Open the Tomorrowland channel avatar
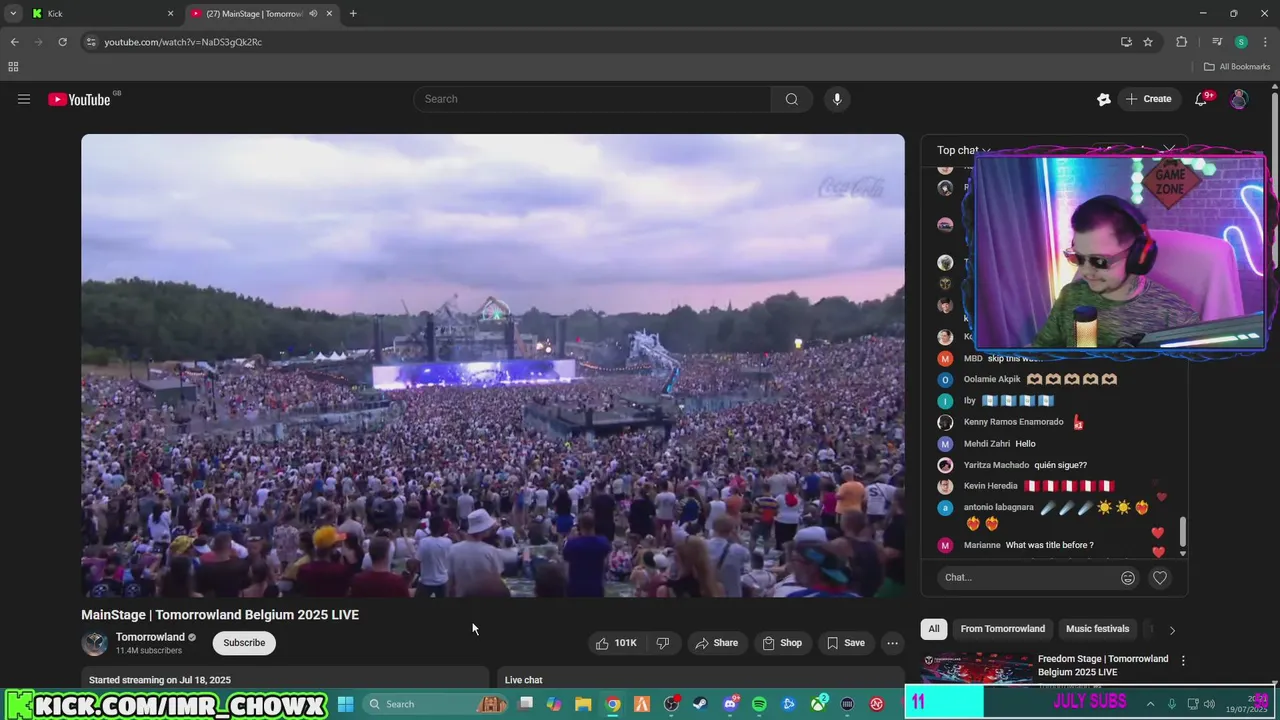 [95, 643]
